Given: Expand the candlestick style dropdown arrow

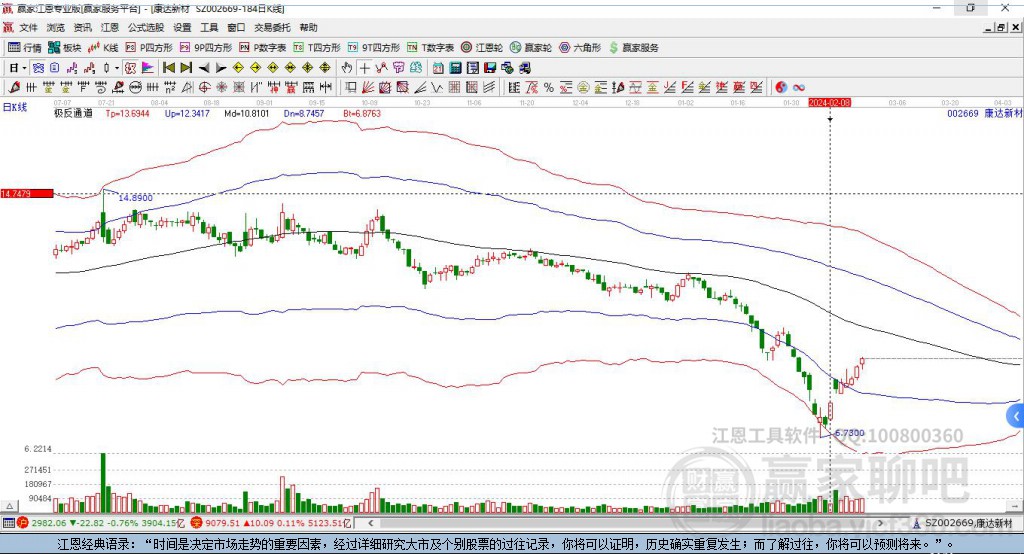Looking at the screenshot, I should (117, 68).
